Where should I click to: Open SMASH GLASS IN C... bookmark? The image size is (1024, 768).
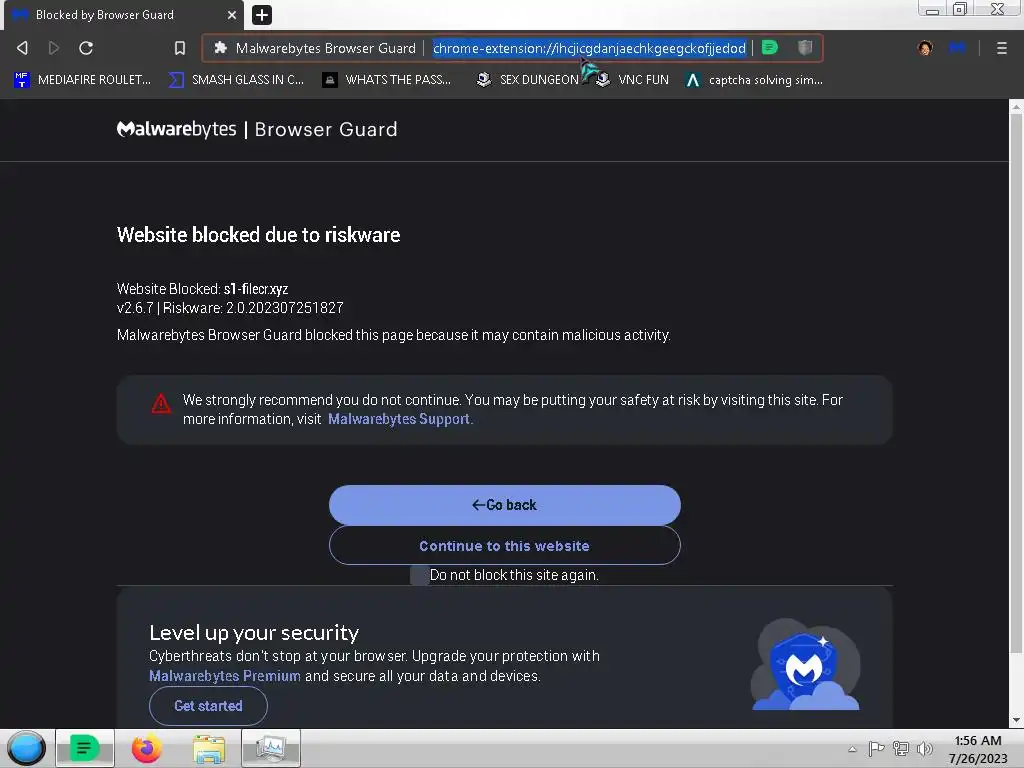pyautogui.click(x=236, y=80)
